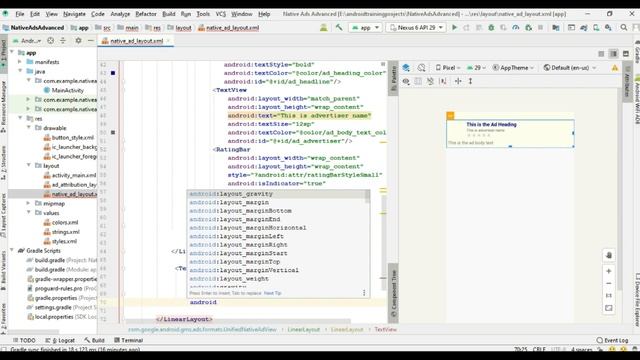This screenshot has height=360, width=640.
Task: Click the ad_heading_color gutter color swatch
Action: tap(113, 73)
